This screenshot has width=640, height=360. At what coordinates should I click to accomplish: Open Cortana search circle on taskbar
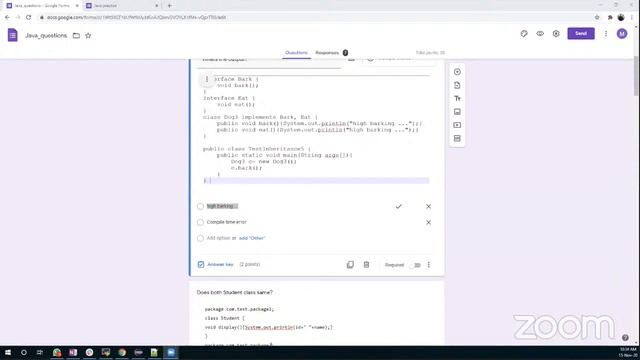click(x=24, y=352)
